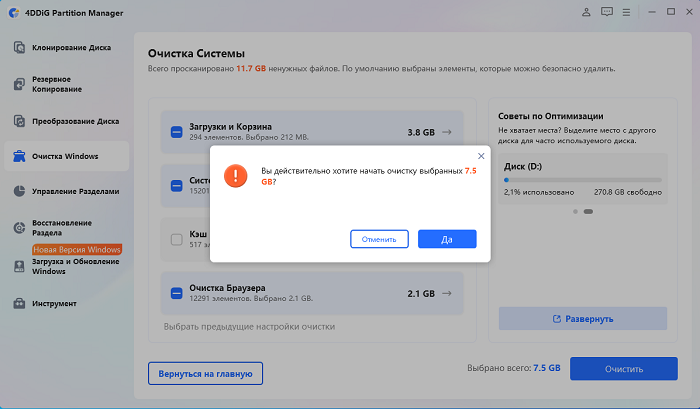Viewport: 700px width, 409px height.
Task: Click the 3.8 GB size value
Action: click(421, 133)
